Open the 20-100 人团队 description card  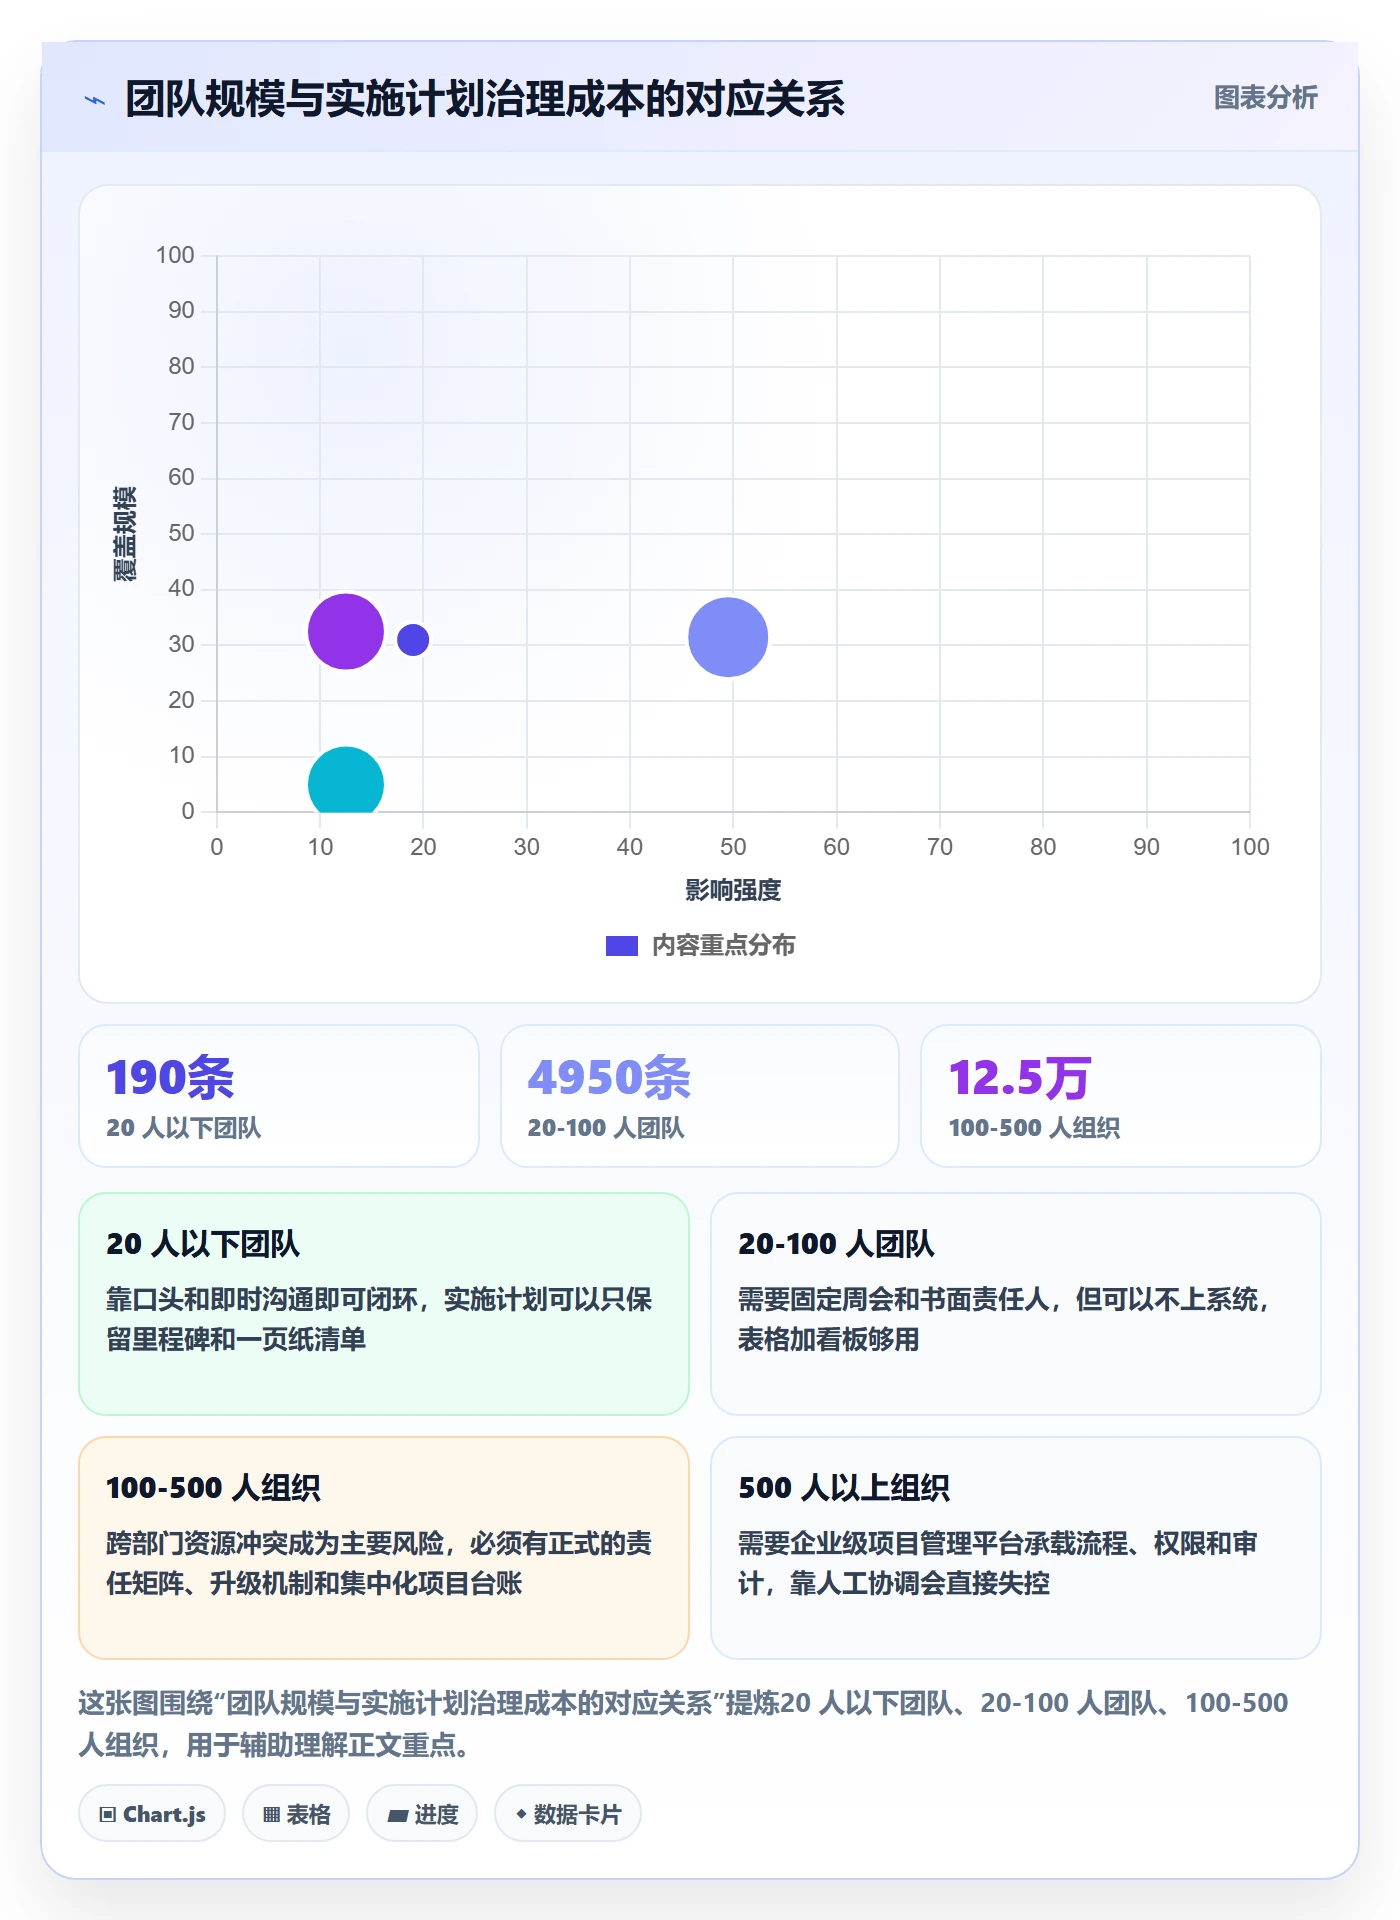coord(1016,1304)
